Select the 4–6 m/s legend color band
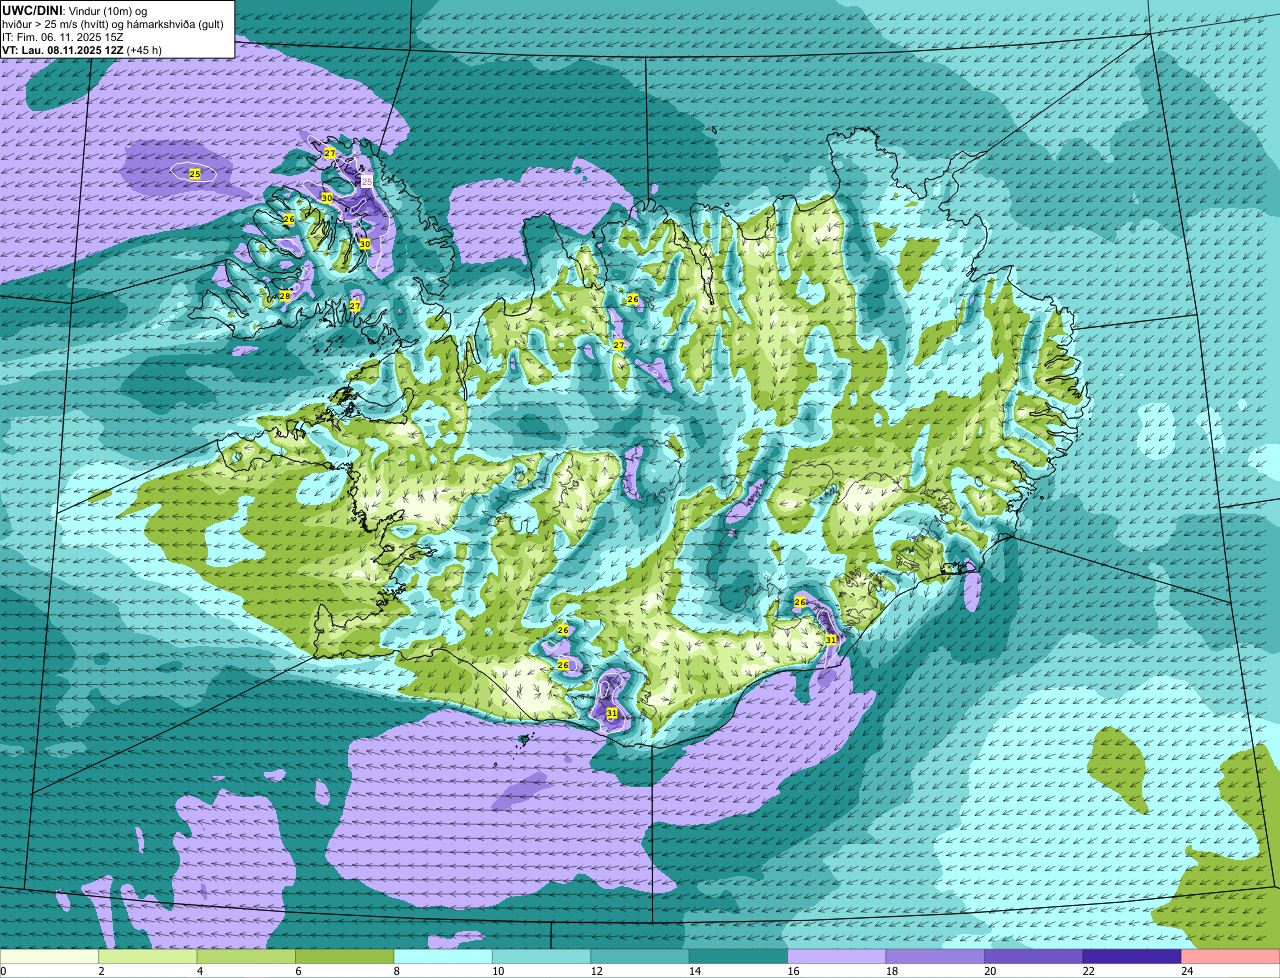This screenshot has height=978, width=1280. point(247,957)
